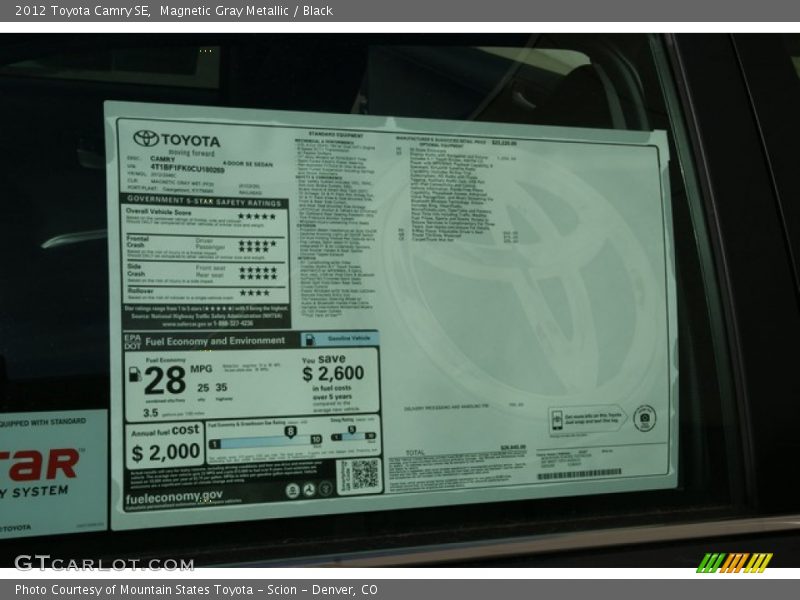Viewport: 800px width, 600px height.
Task: Click the Toyota logo at top of sticker
Action: point(148,137)
